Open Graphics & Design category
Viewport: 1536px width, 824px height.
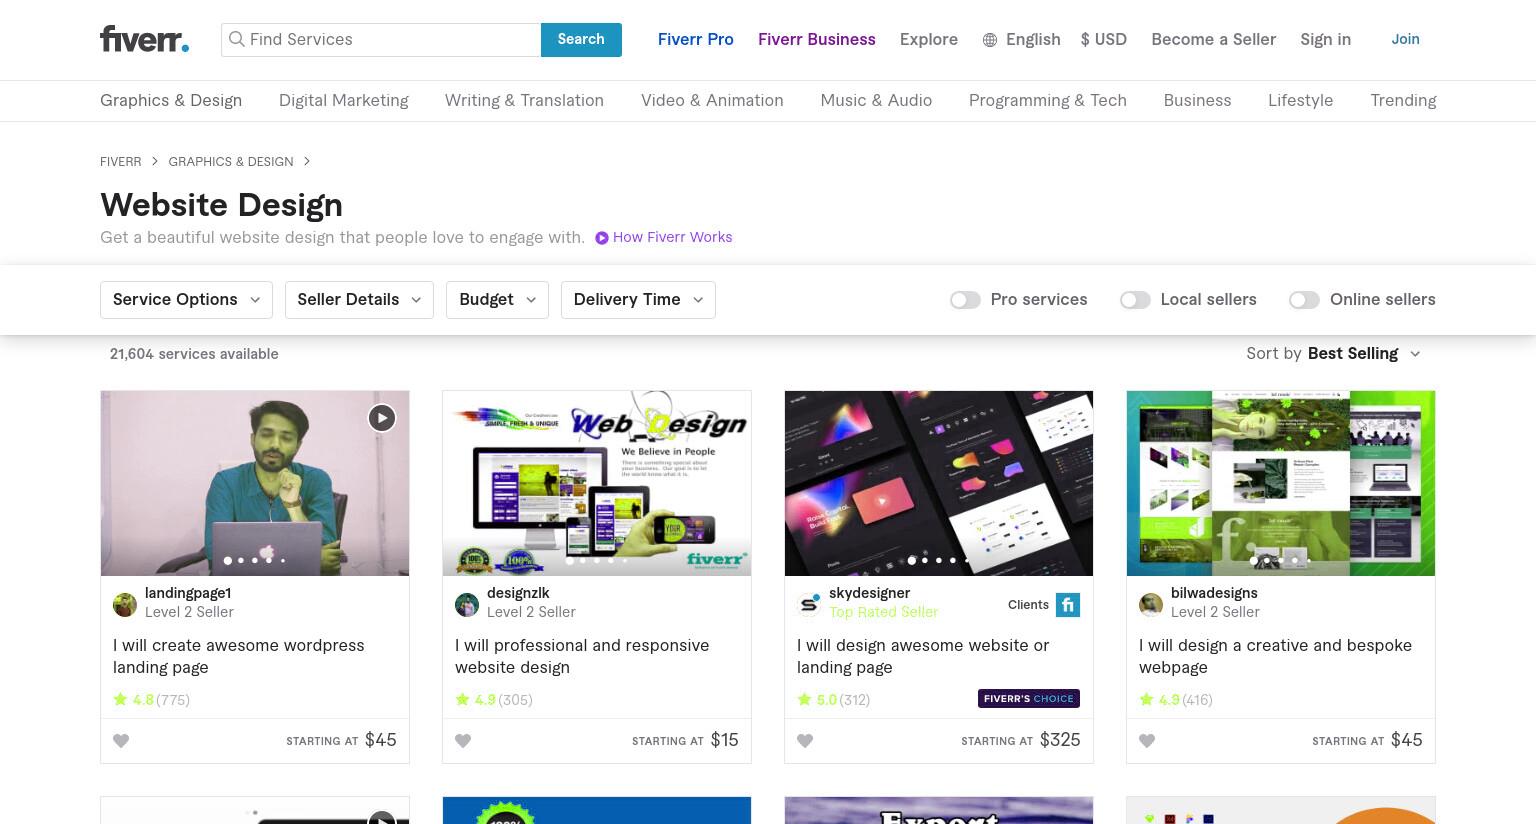[x=171, y=100]
